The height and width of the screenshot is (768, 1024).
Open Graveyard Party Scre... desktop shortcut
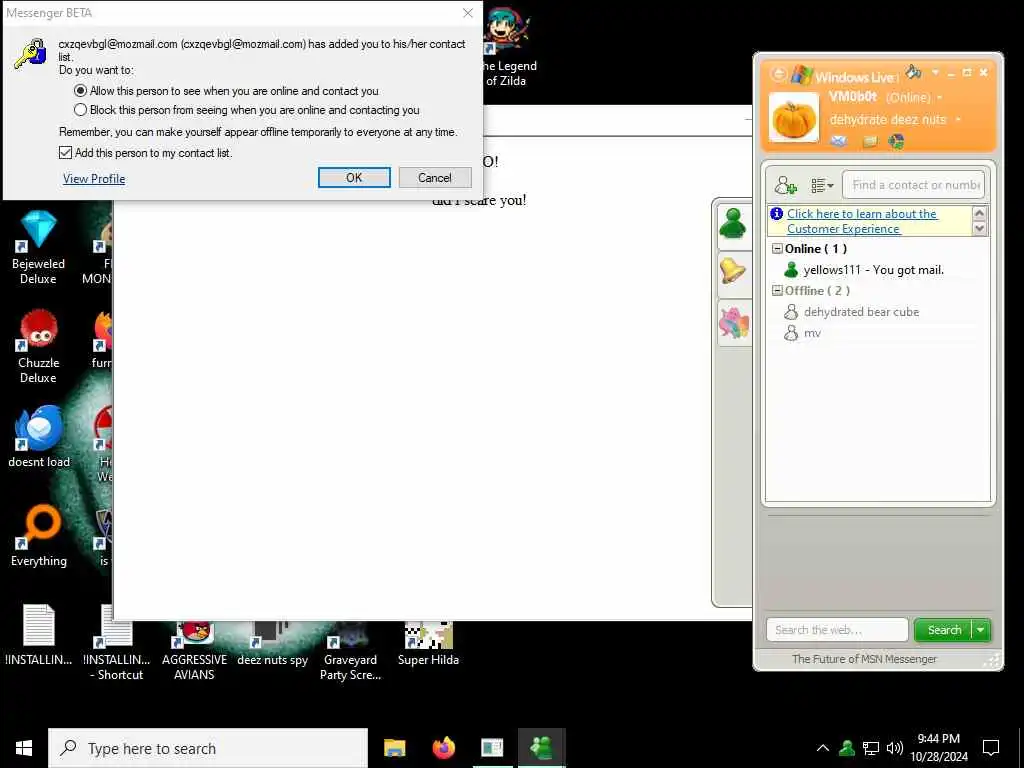click(x=350, y=650)
